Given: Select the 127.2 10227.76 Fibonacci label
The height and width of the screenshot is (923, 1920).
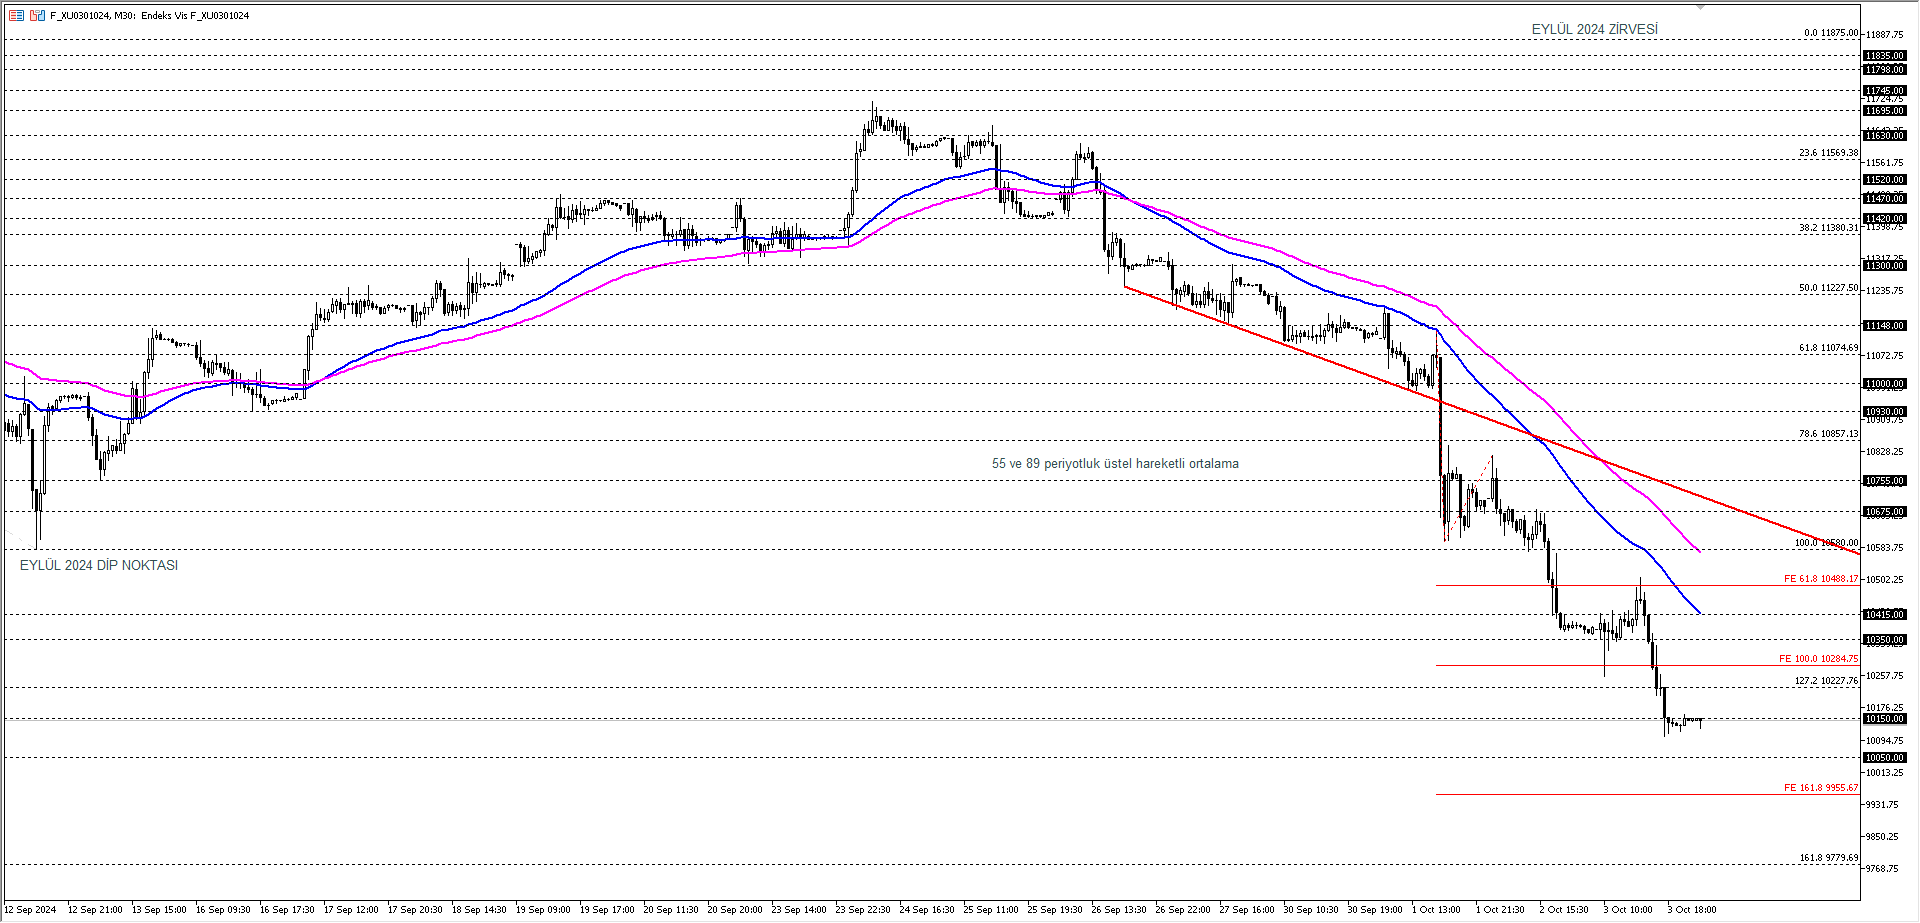Looking at the screenshot, I should pyautogui.click(x=1826, y=681).
